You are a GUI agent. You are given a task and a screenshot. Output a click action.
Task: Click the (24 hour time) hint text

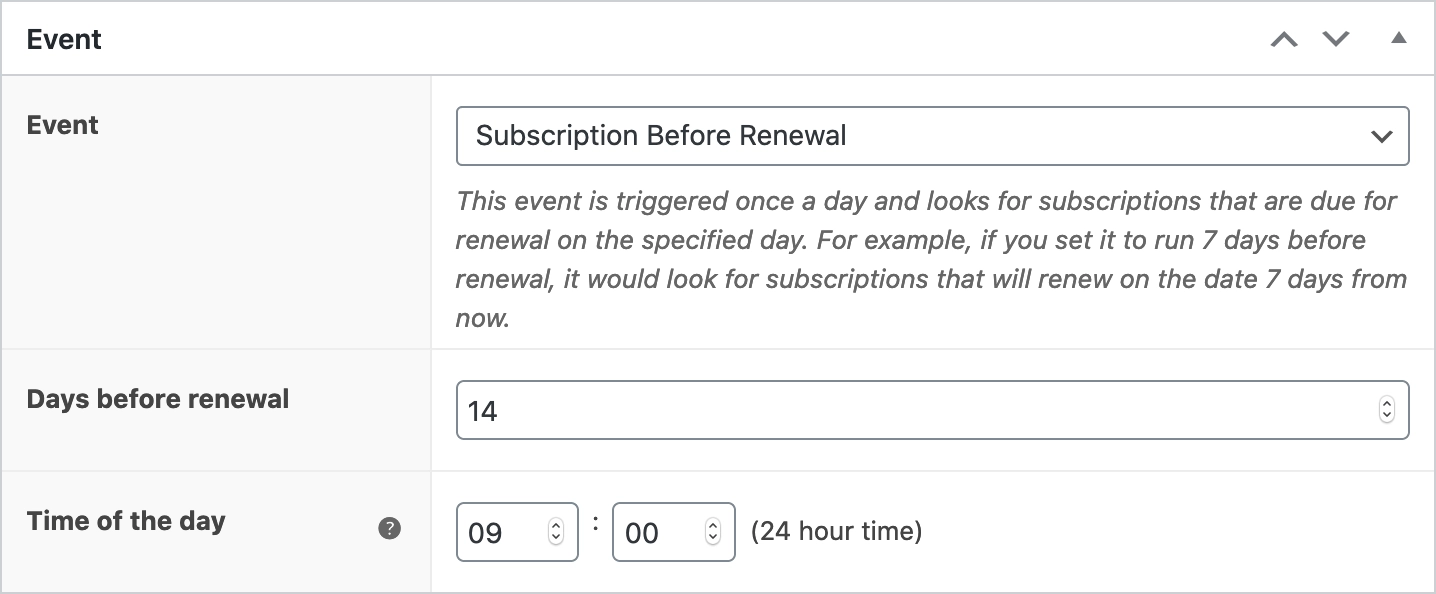pos(837,531)
